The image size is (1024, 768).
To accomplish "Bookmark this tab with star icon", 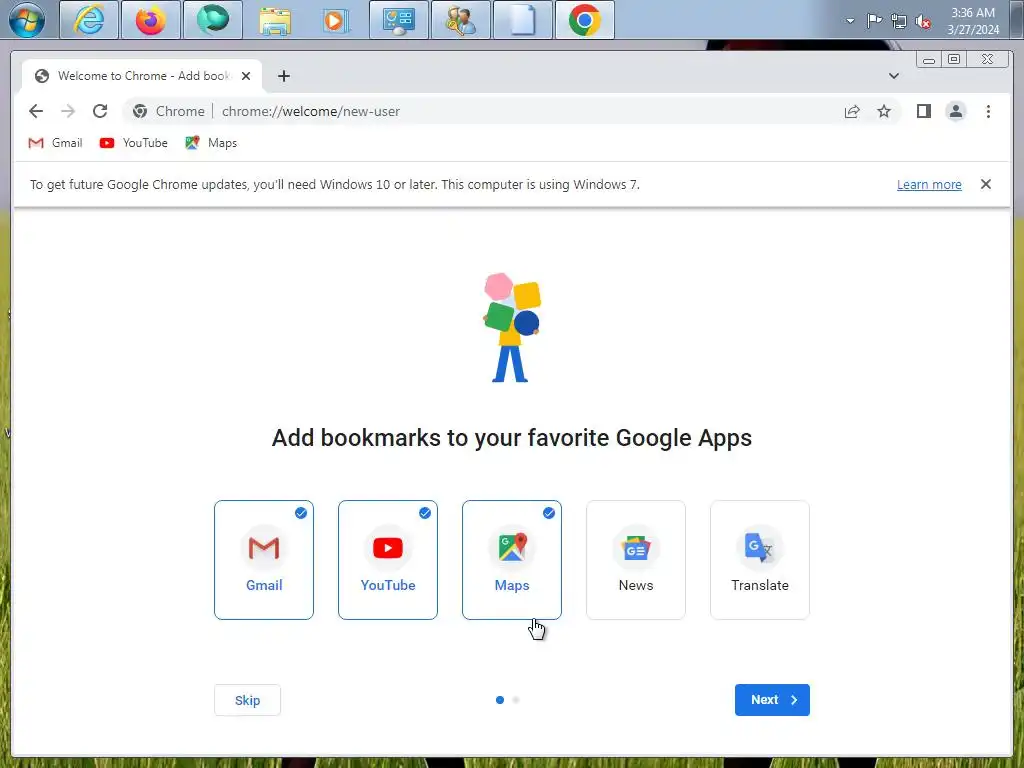I will click(x=884, y=112).
